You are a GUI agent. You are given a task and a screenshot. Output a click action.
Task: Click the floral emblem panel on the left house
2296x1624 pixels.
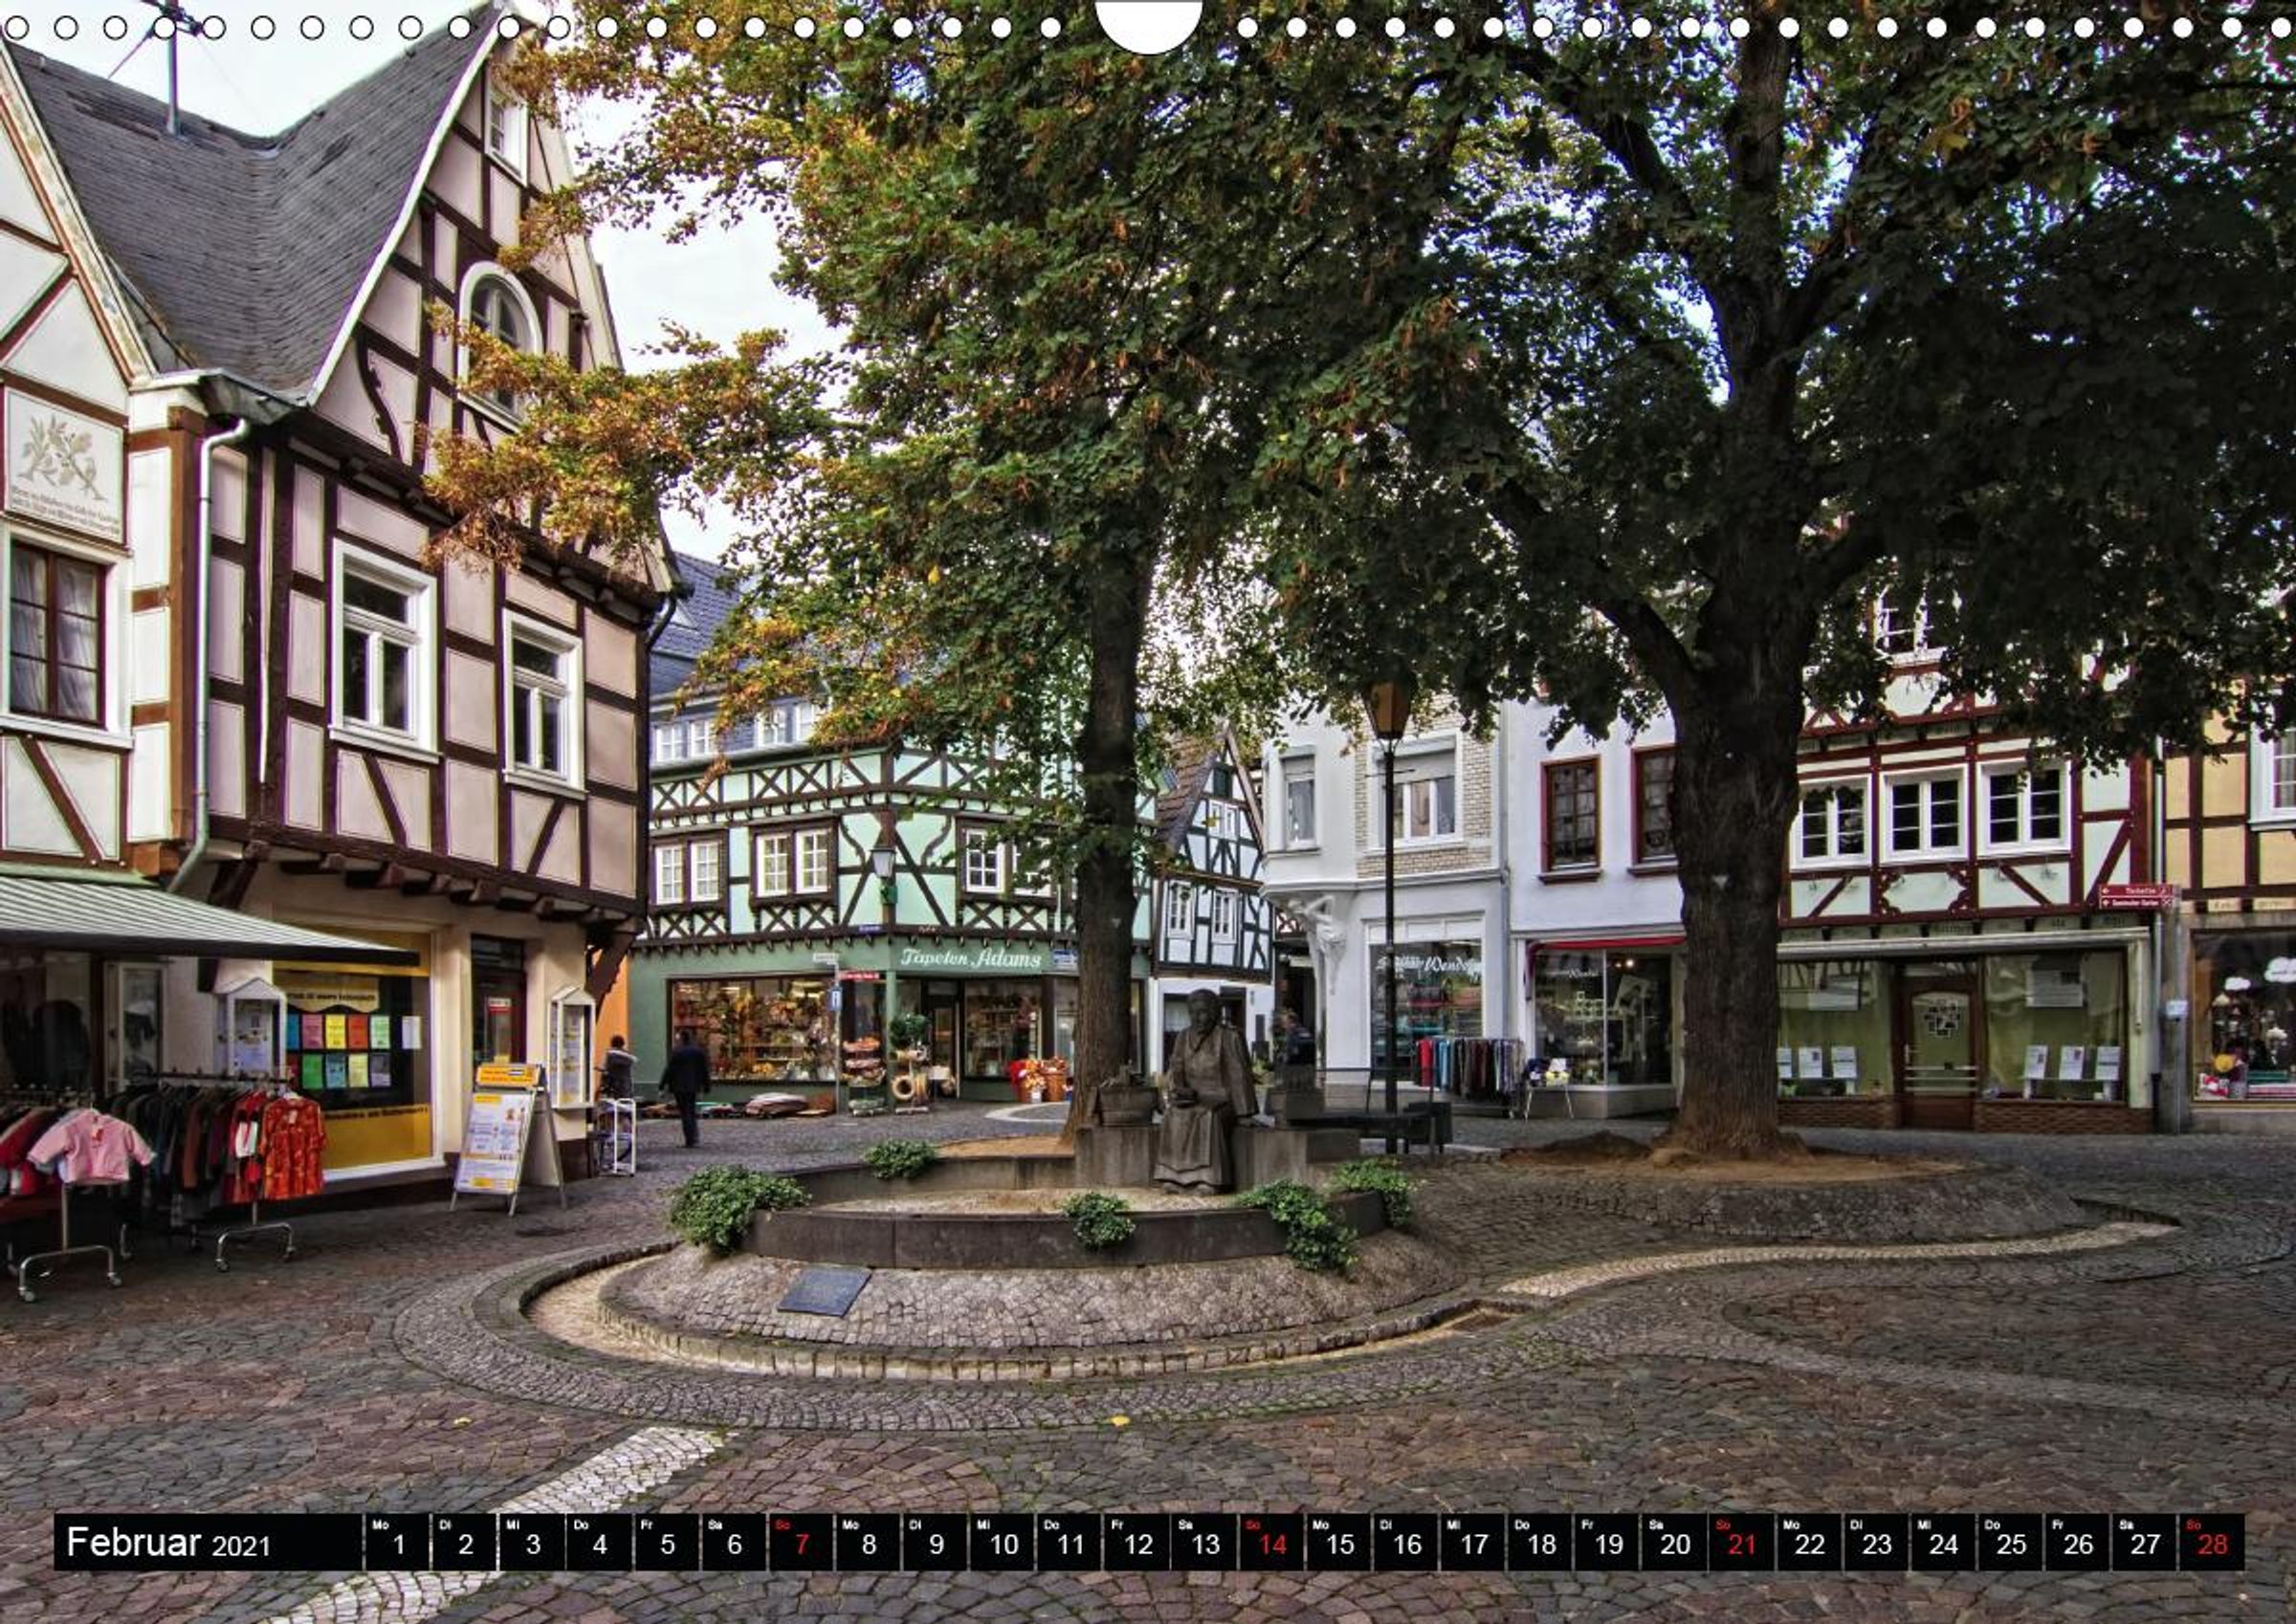pyautogui.click(x=64, y=461)
